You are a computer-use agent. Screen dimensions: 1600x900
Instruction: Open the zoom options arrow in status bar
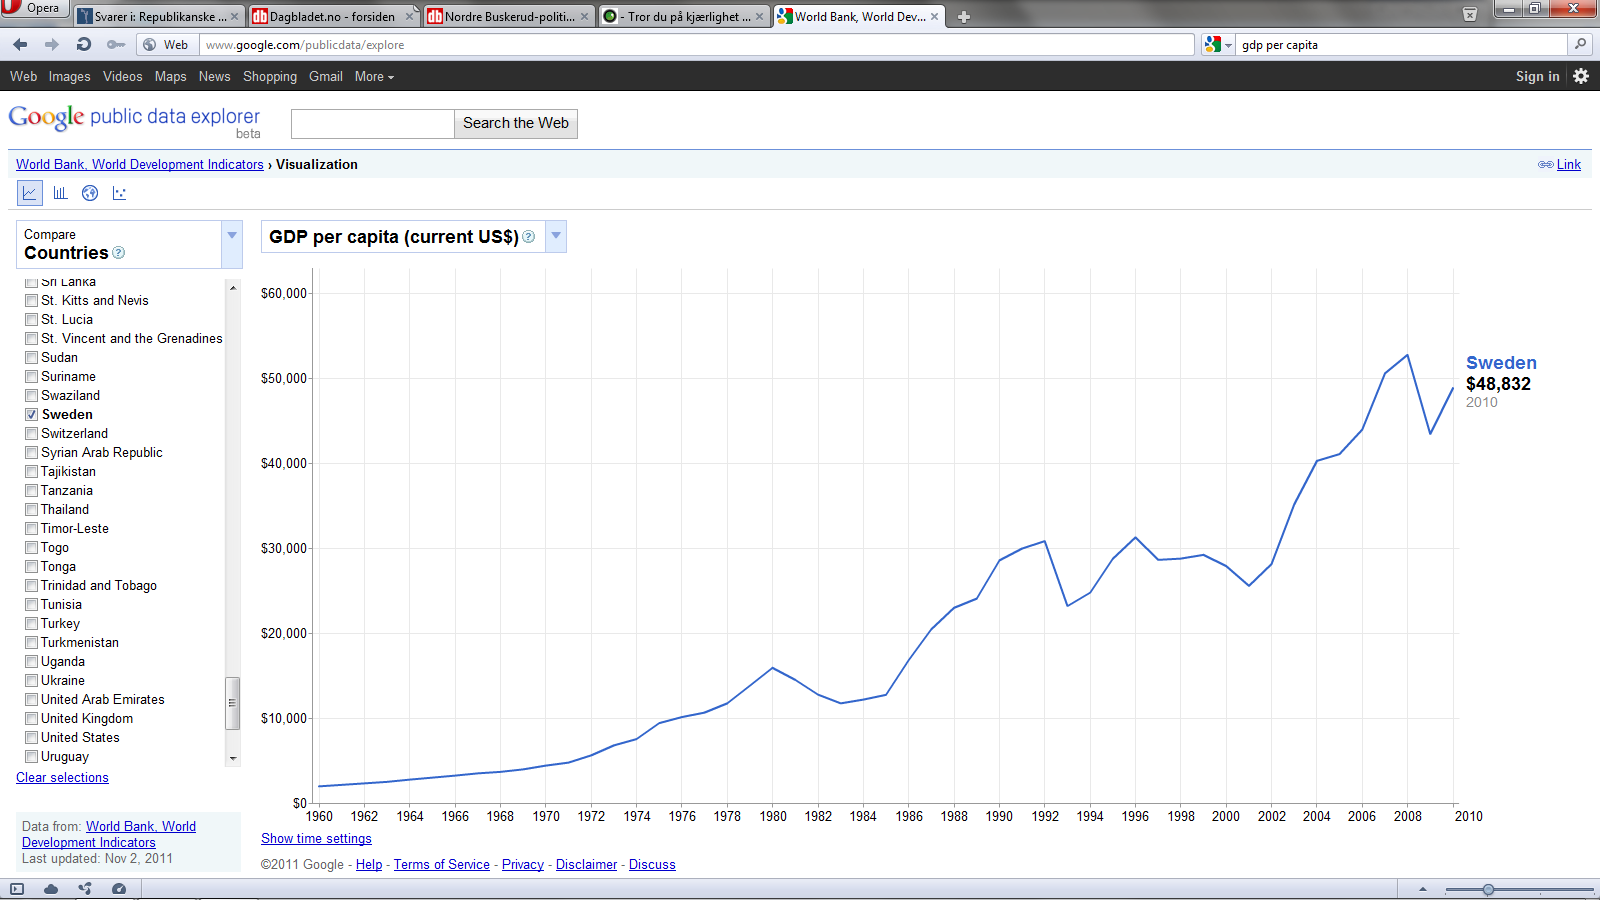(x=1423, y=889)
